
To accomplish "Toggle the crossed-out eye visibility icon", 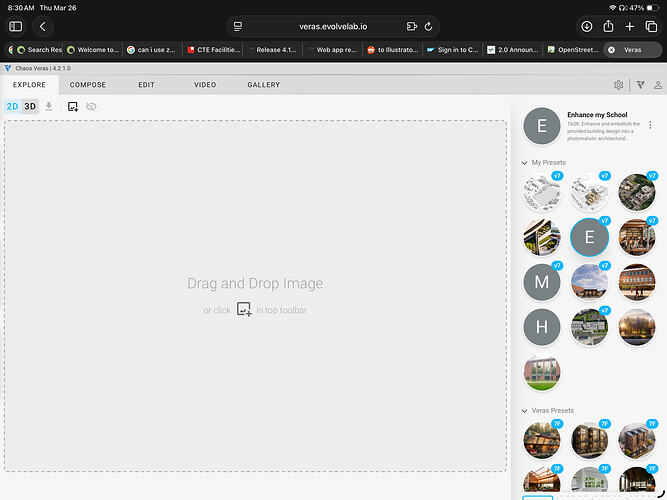I will point(92,106).
